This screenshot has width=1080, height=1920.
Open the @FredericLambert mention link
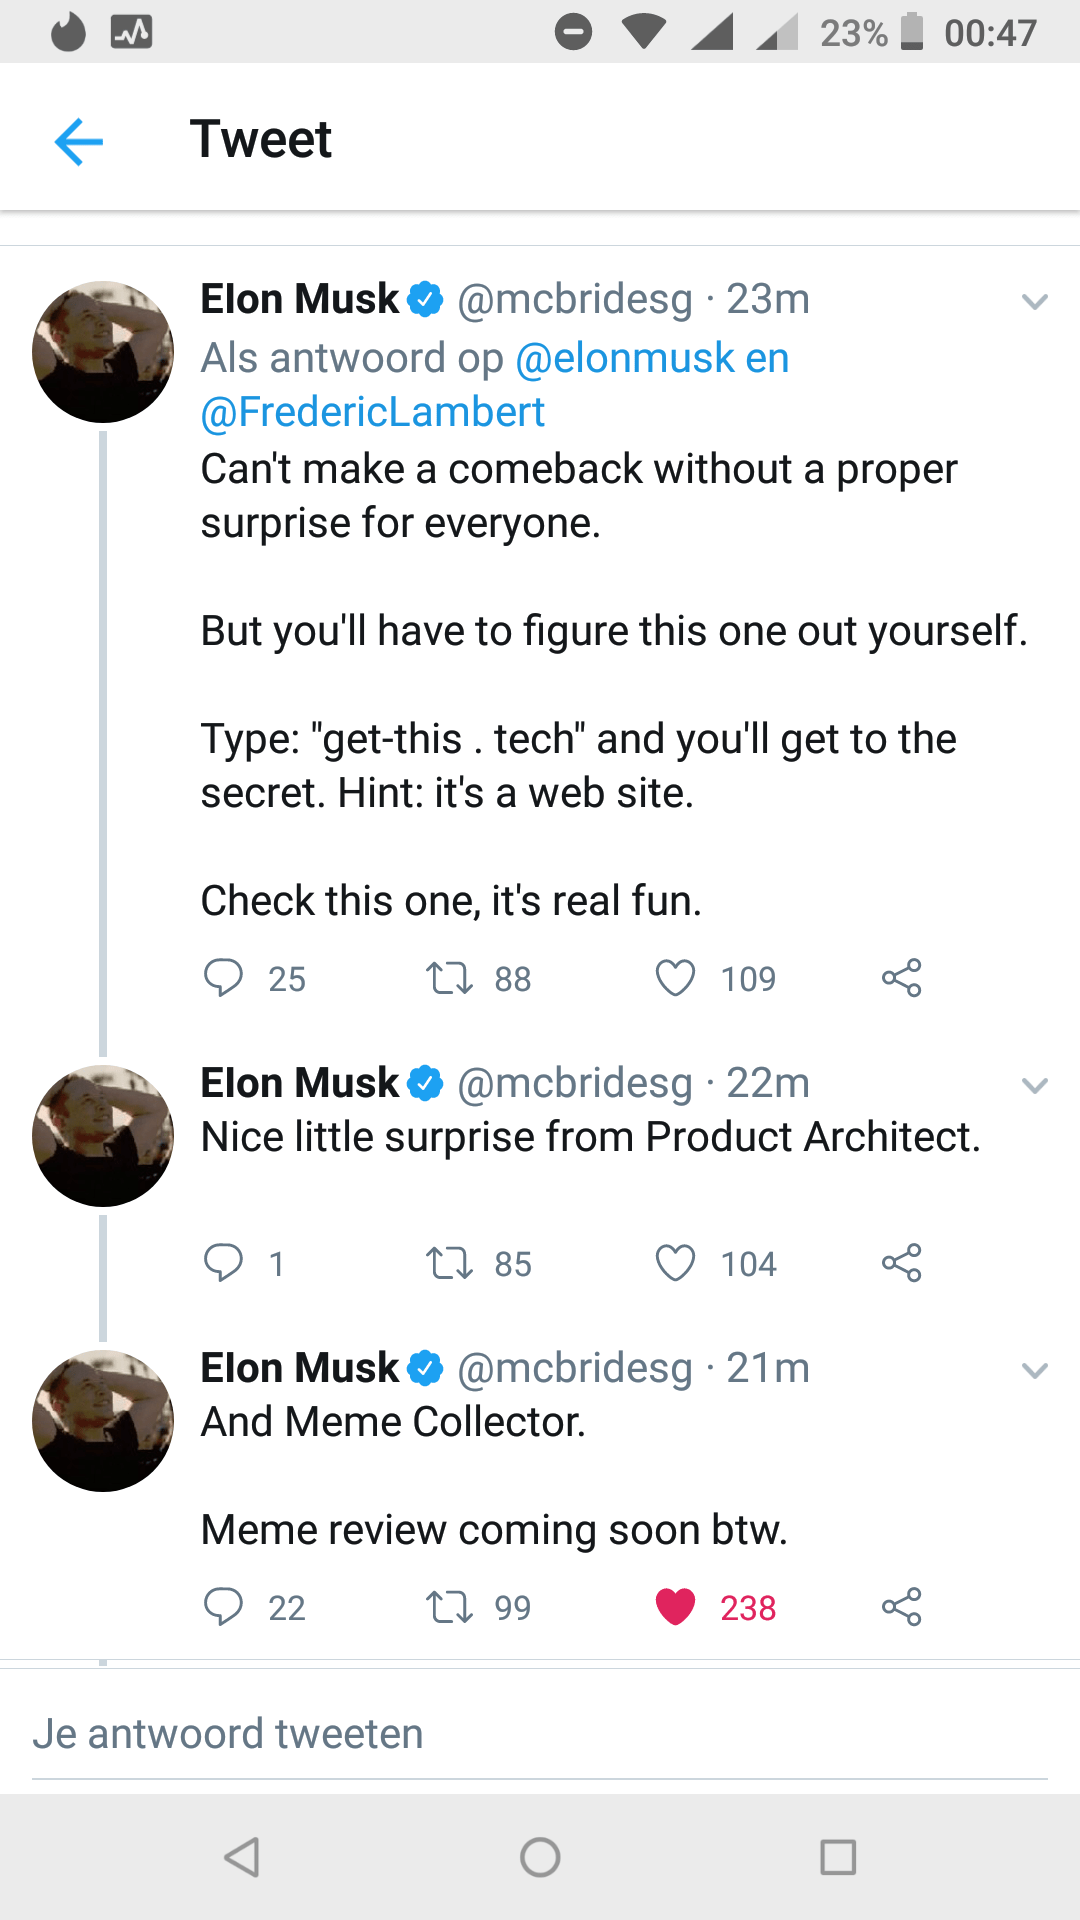(373, 412)
